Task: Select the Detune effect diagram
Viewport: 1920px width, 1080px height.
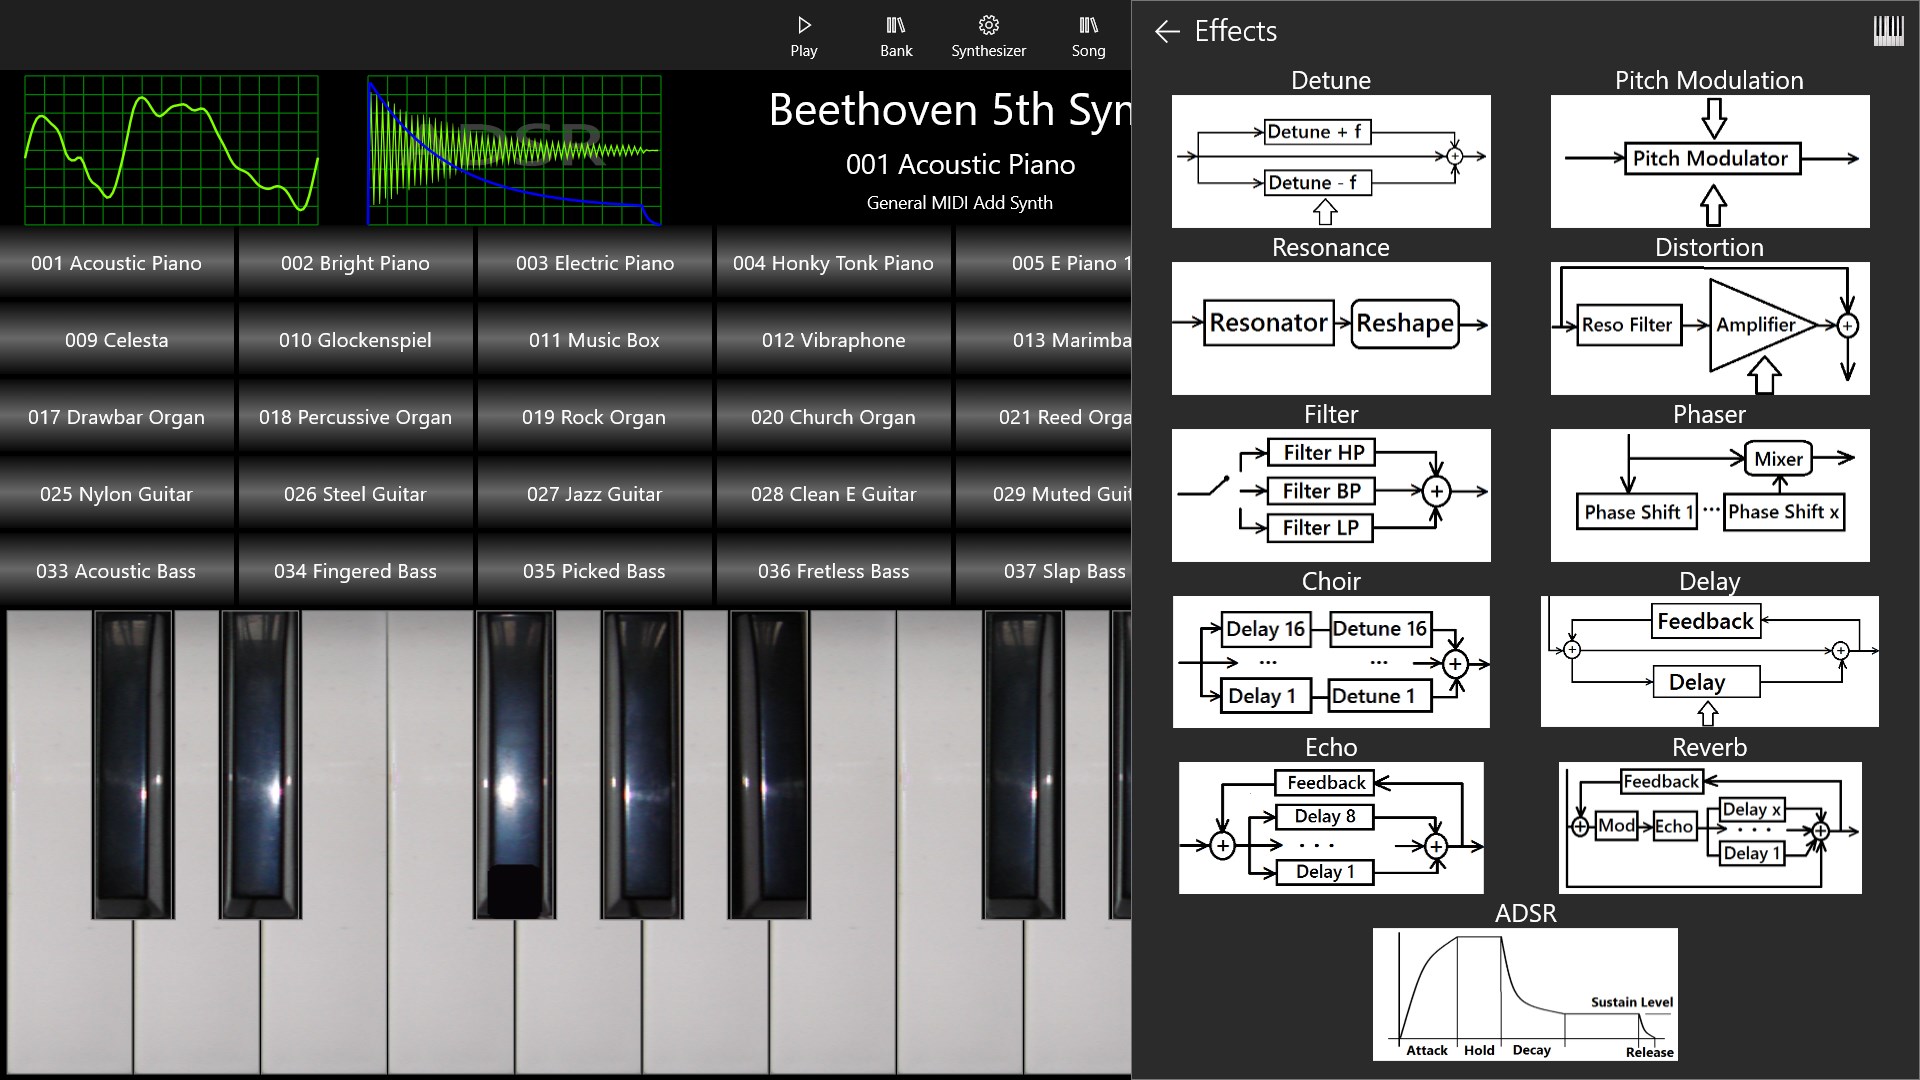Action: [x=1330, y=160]
